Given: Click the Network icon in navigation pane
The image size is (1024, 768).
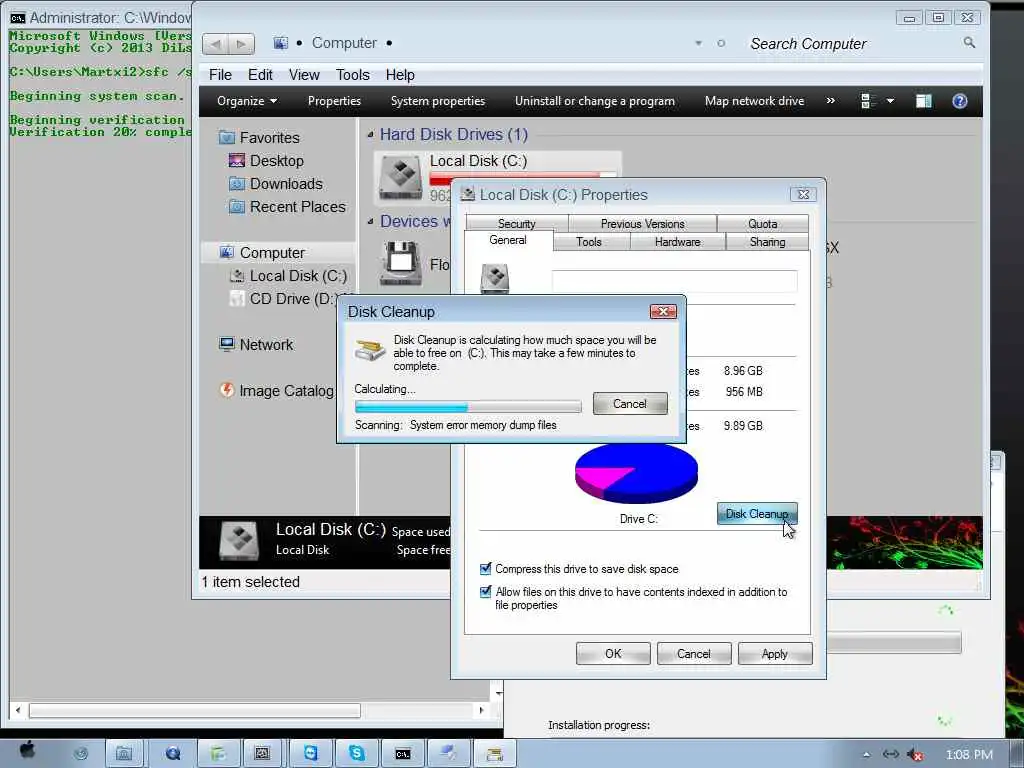Looking at the screenshot, I should tap(227, 344).
